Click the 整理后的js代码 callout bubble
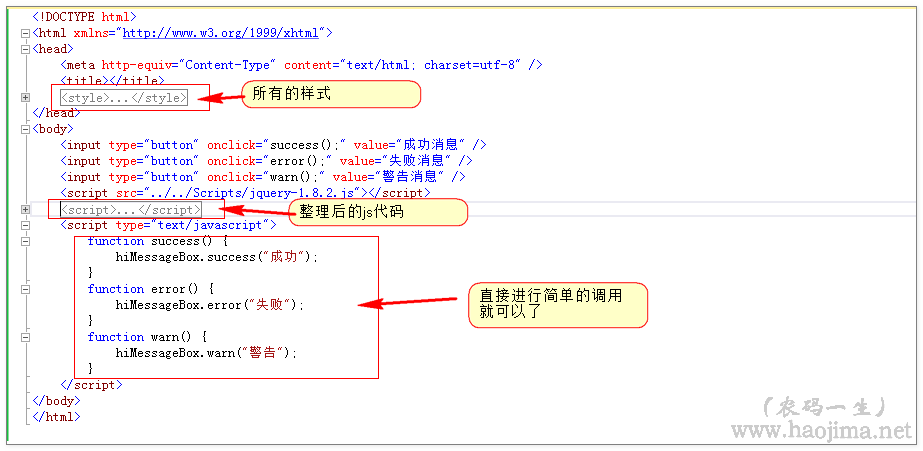Screen dimensions: 923x451 point(382,212)
